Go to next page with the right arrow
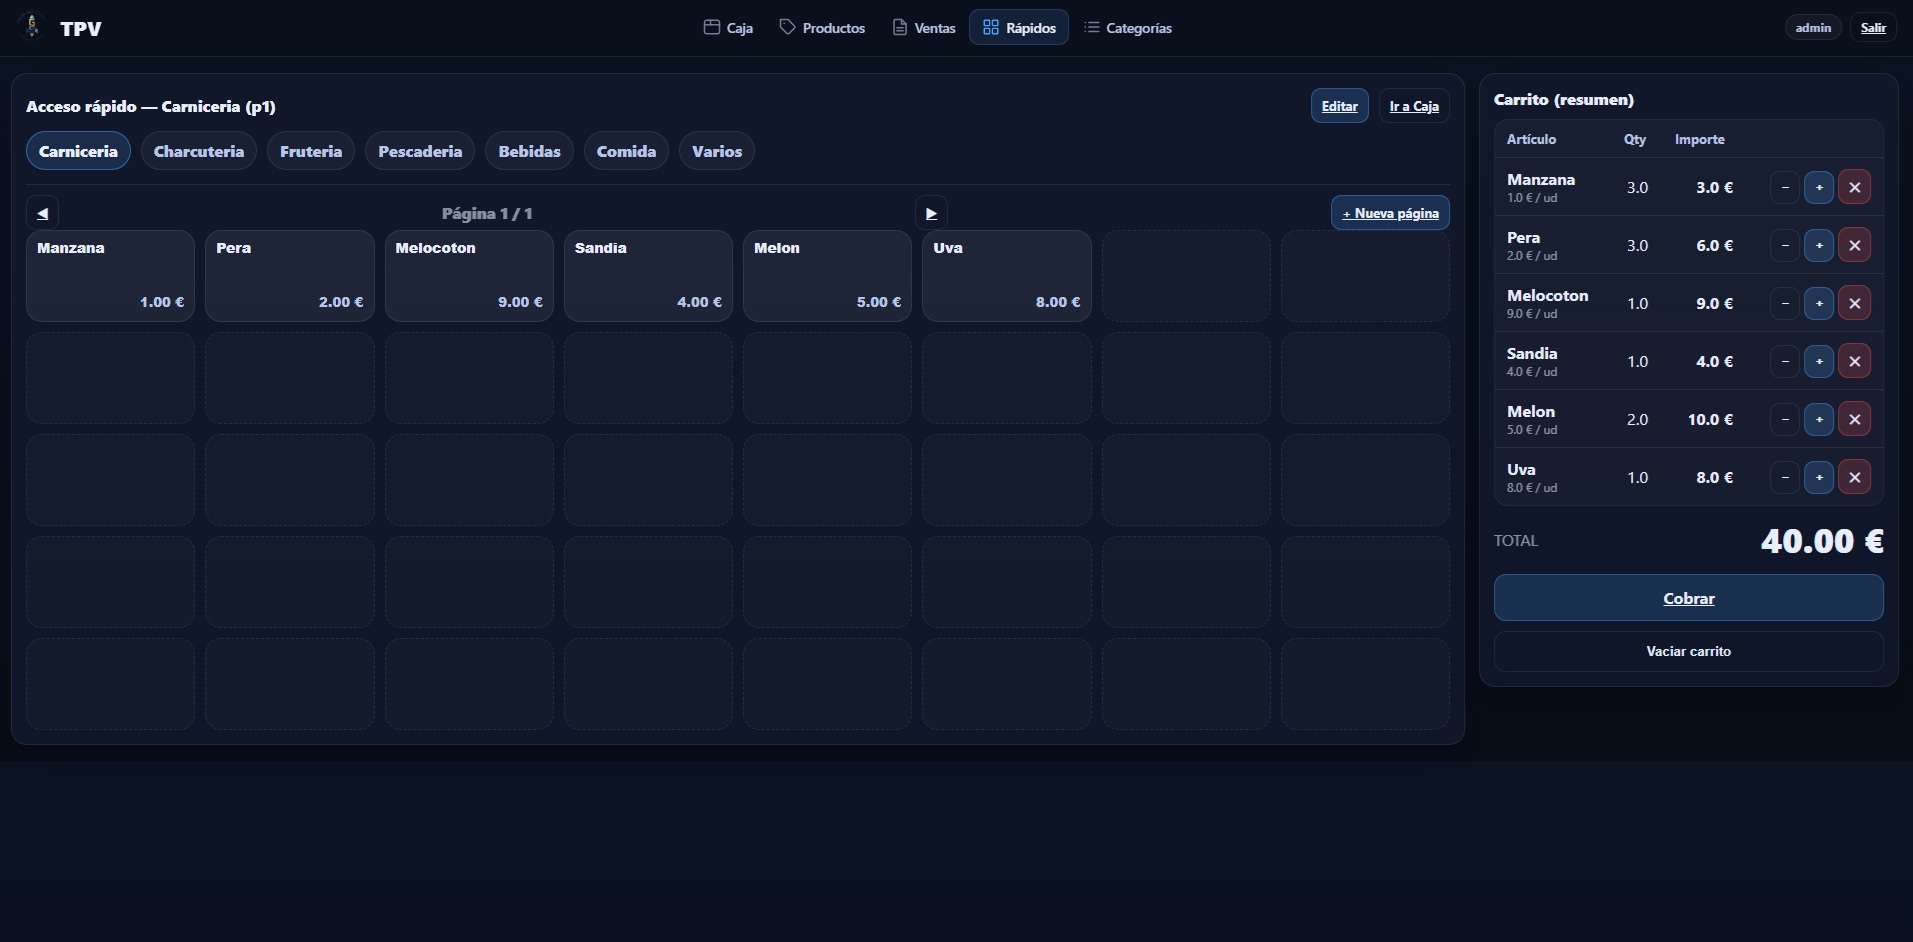This screenshot has height=942, width=1913. coord(931,212)
